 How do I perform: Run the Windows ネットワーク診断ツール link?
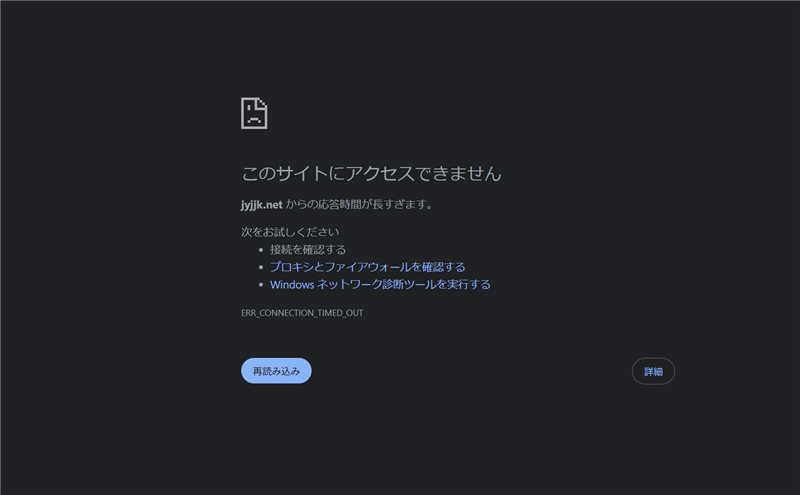coord(380,285)
